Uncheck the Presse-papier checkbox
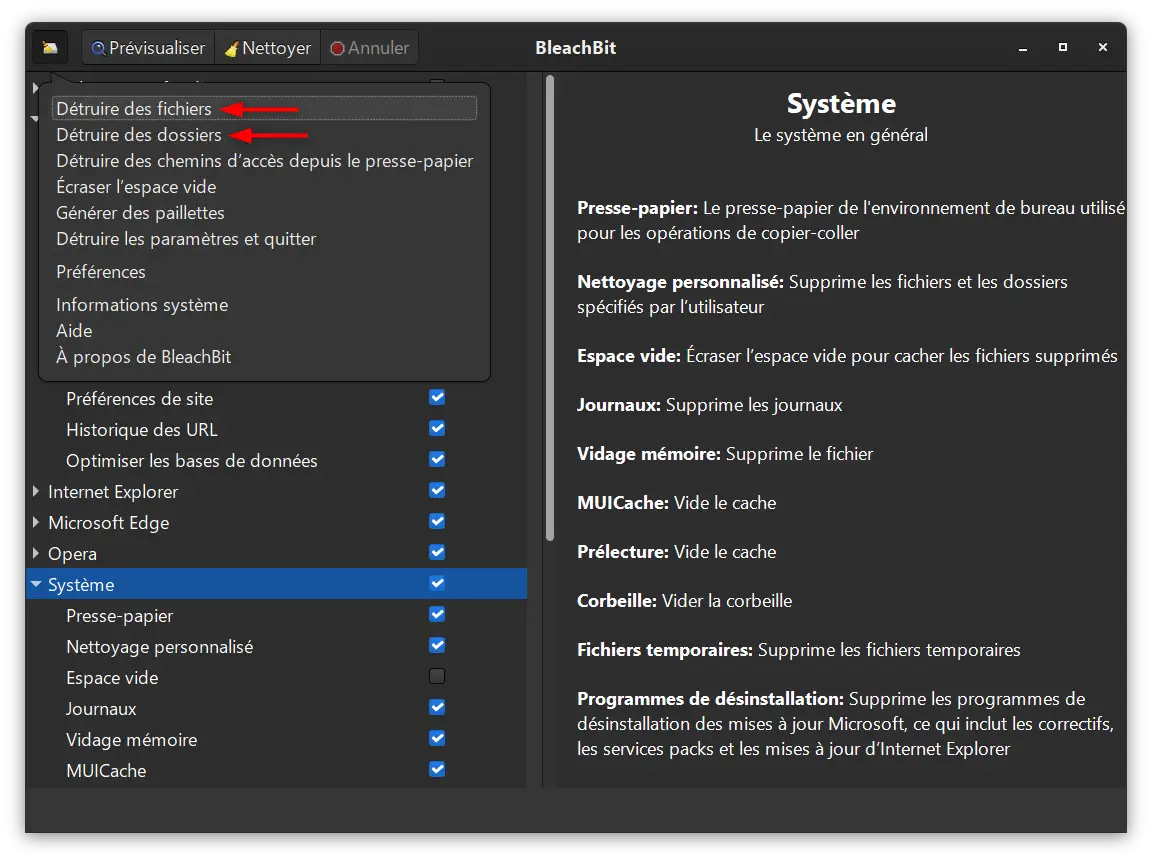Screen dimensions: 1152x861 (x=437, y=614)
